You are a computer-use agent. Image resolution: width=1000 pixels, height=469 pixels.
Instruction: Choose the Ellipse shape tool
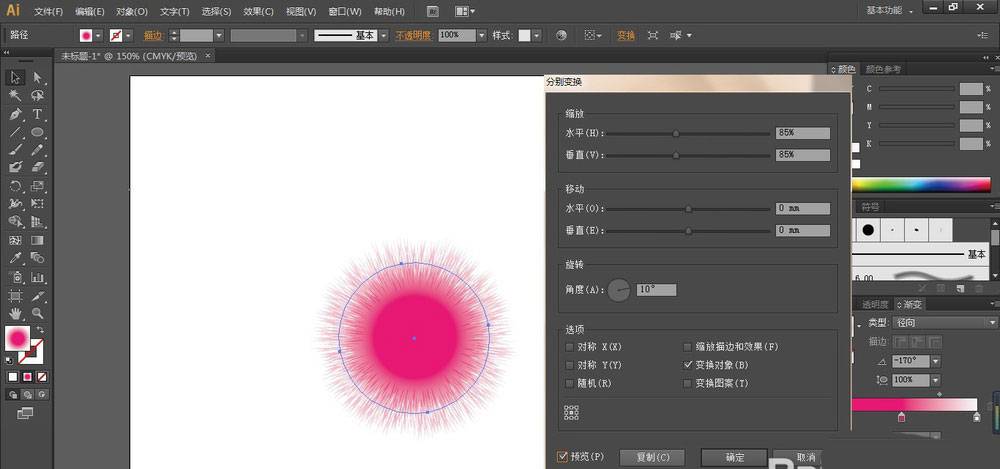tap(37, 132)
